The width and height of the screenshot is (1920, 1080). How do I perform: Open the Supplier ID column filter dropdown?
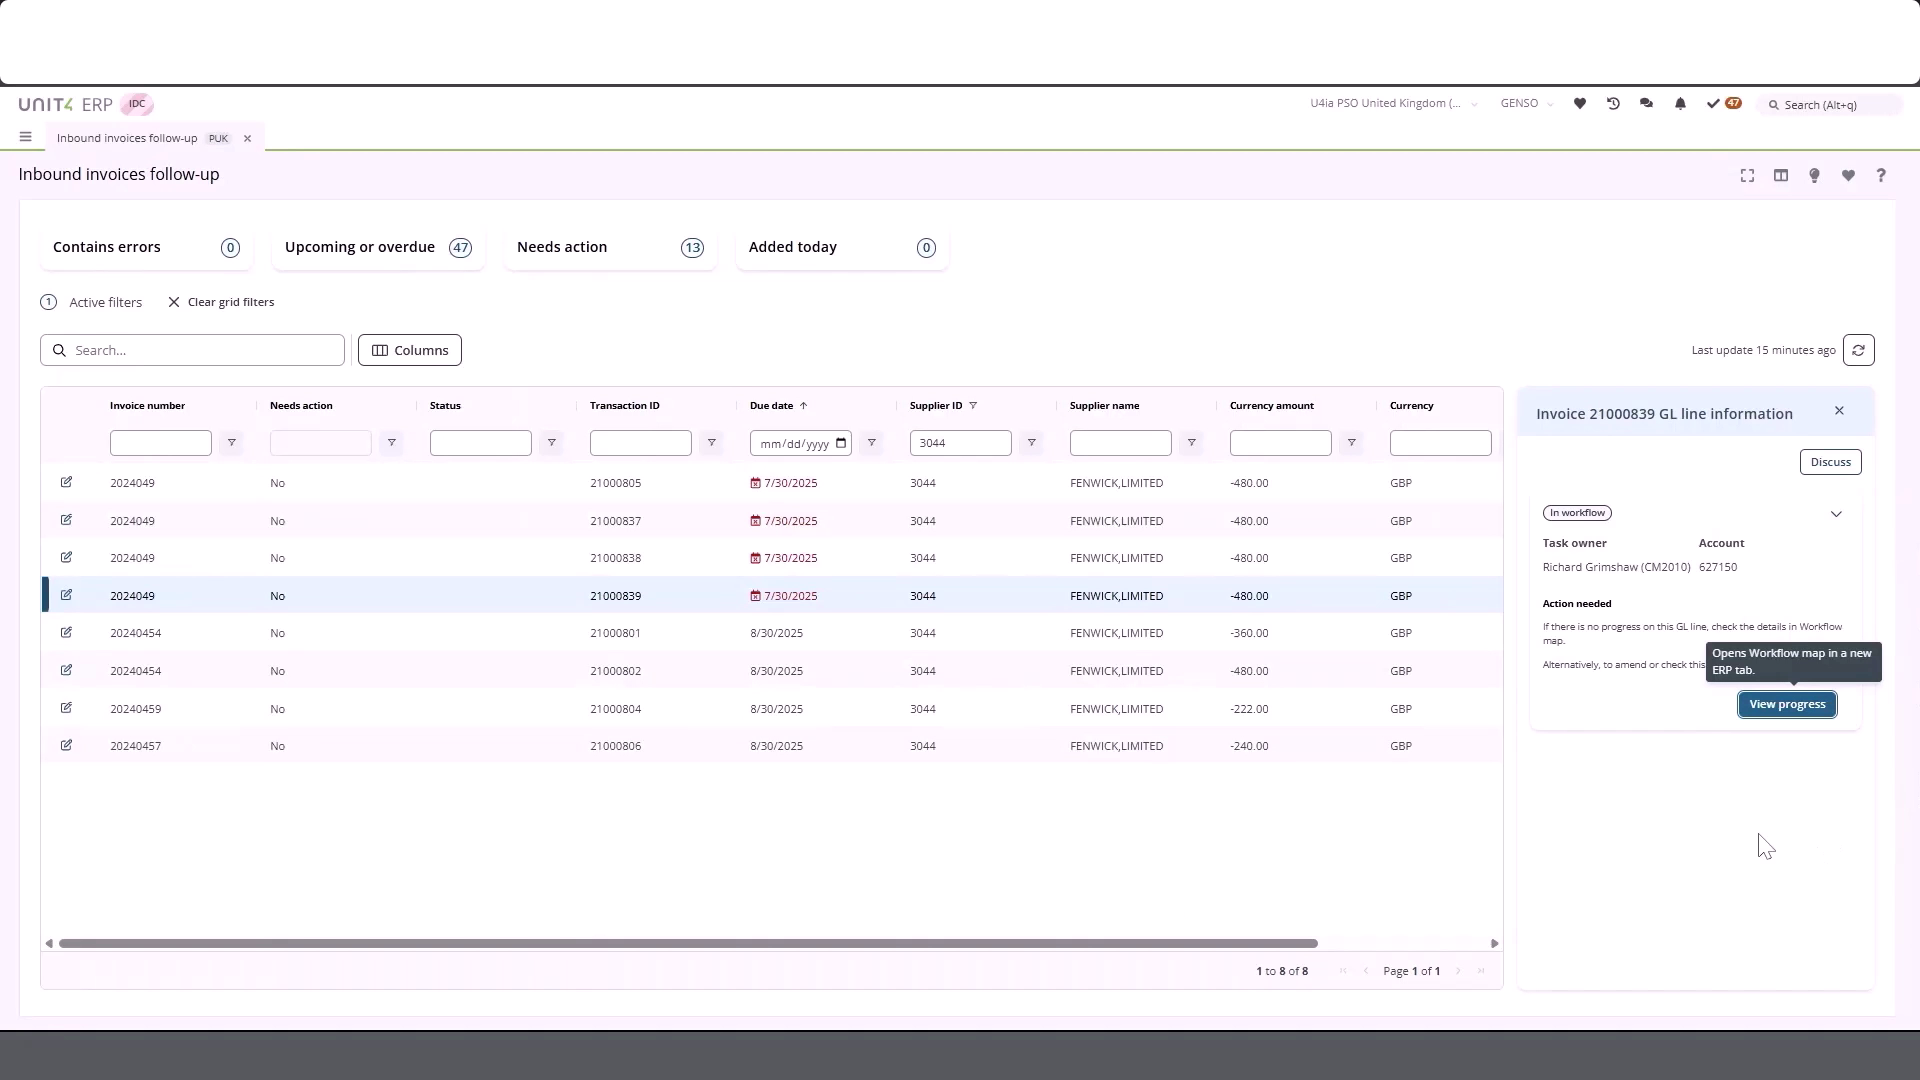(1031, 443)
